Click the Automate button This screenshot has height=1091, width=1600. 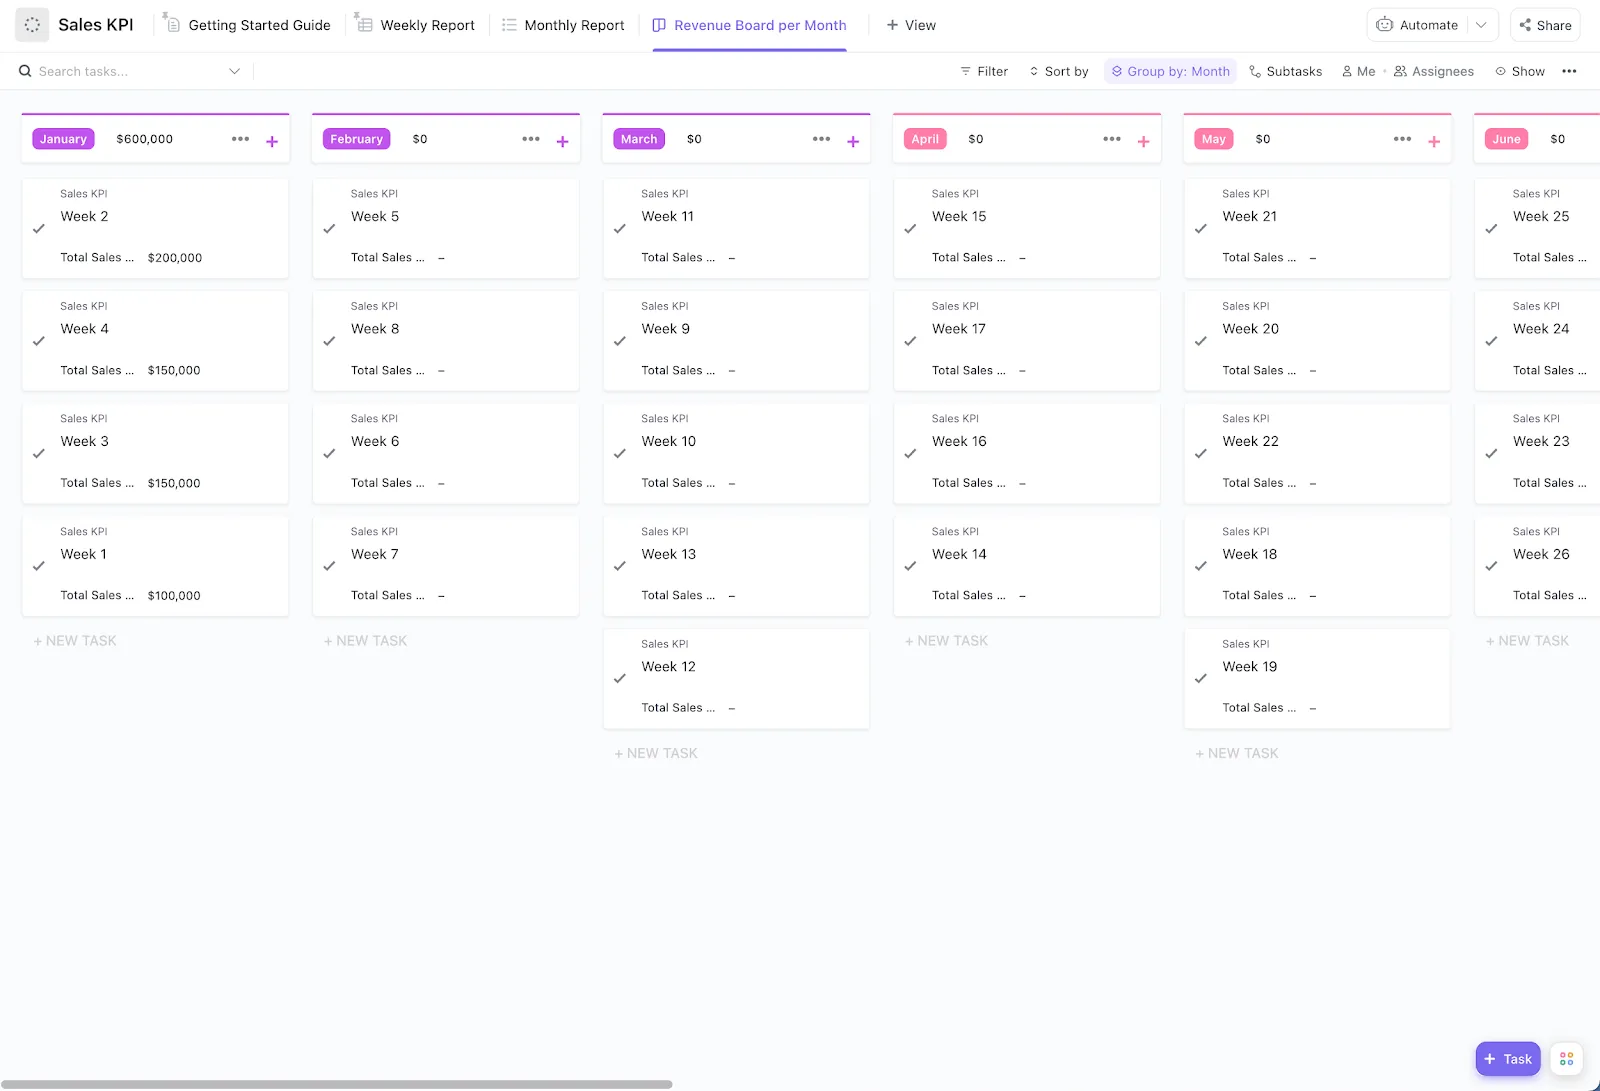[x=1418, y=25]
